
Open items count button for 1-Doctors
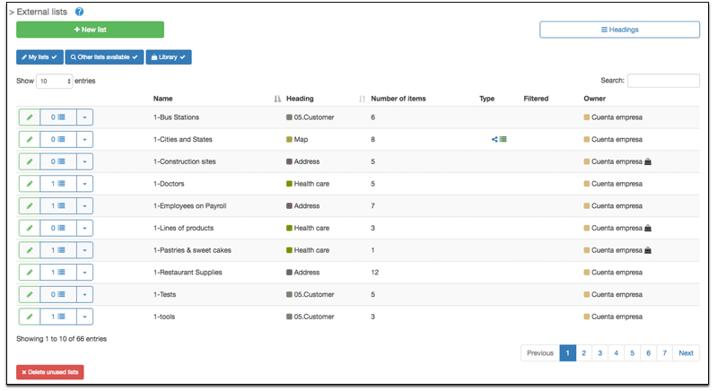[x=58, y=184]
